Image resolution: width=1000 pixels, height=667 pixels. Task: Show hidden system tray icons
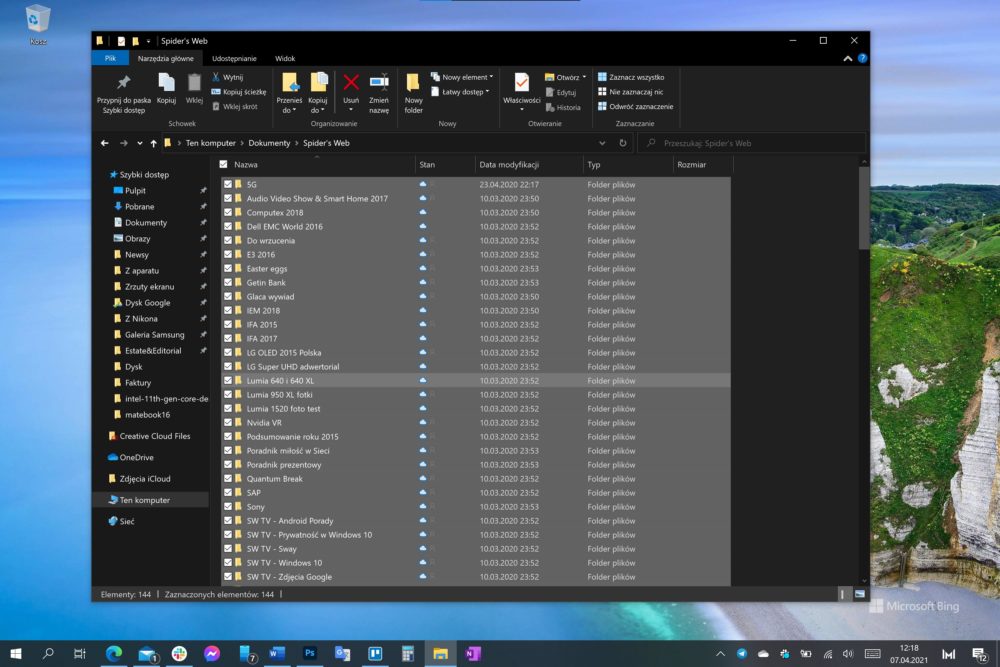(721, 654)
